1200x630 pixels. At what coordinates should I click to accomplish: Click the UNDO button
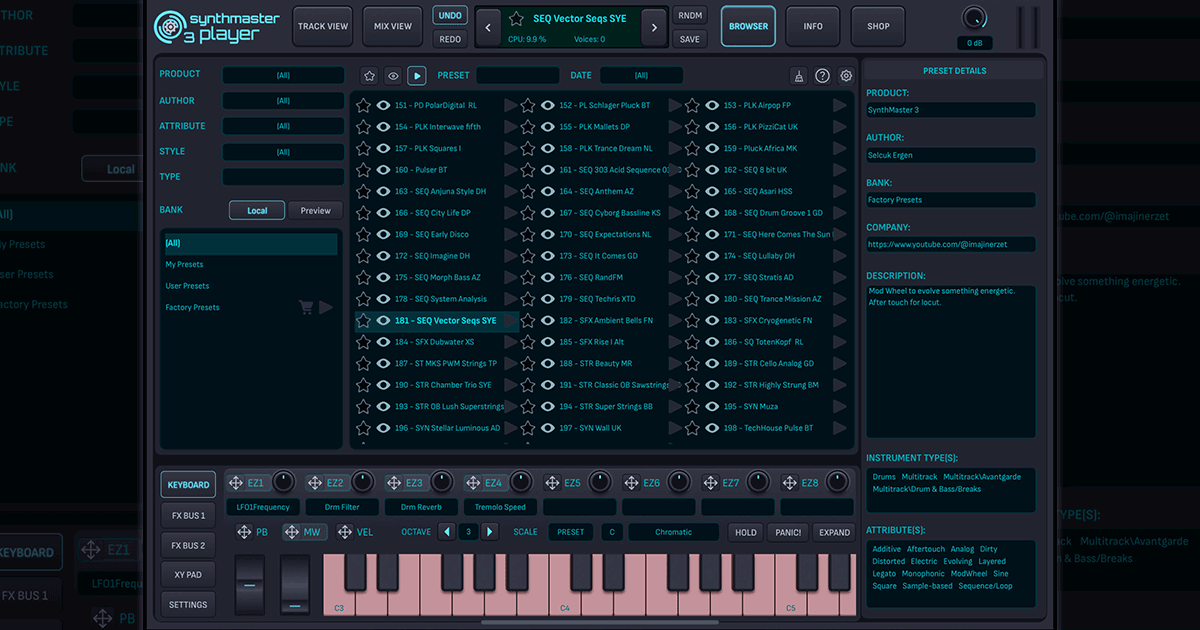[x=450, y=16]
